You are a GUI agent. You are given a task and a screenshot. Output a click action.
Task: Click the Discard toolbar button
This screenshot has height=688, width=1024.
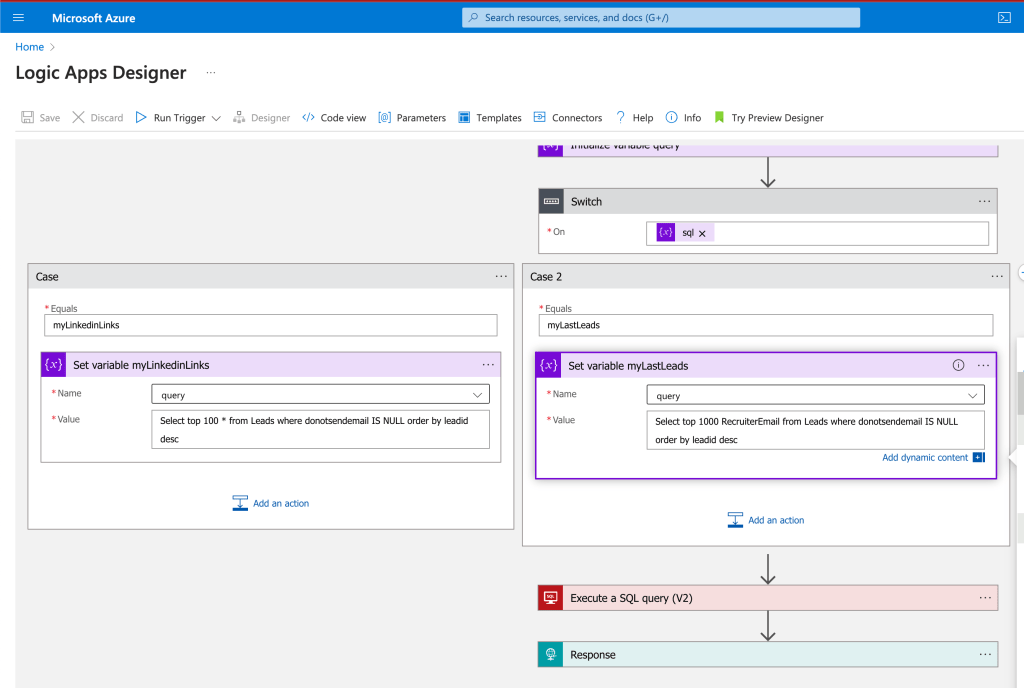pyautogui.click(x=97, y=117)
